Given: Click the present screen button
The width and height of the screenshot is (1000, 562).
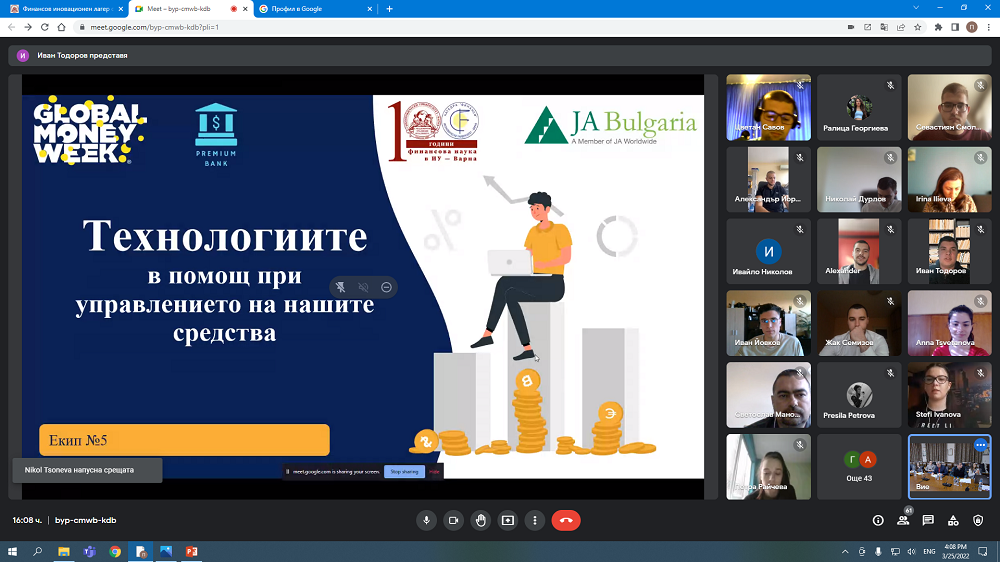Looking at the screenshot, I should pos(508,521).
